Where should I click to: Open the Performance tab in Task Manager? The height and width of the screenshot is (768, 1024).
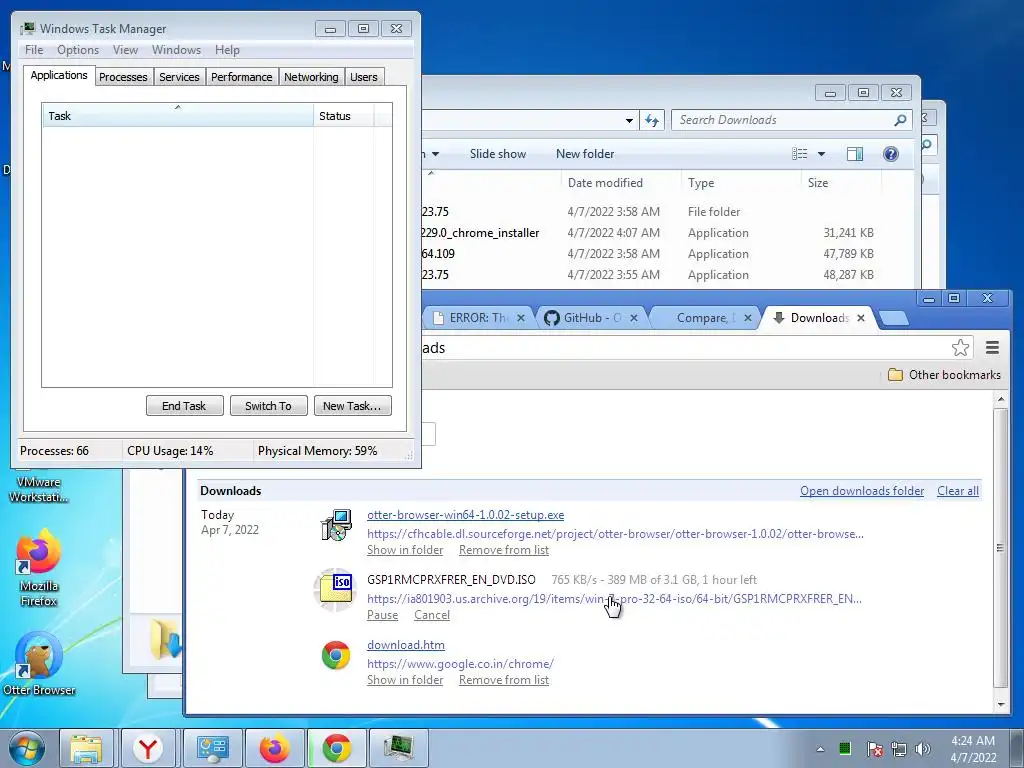pyautogui.click(x=241, y=77)
